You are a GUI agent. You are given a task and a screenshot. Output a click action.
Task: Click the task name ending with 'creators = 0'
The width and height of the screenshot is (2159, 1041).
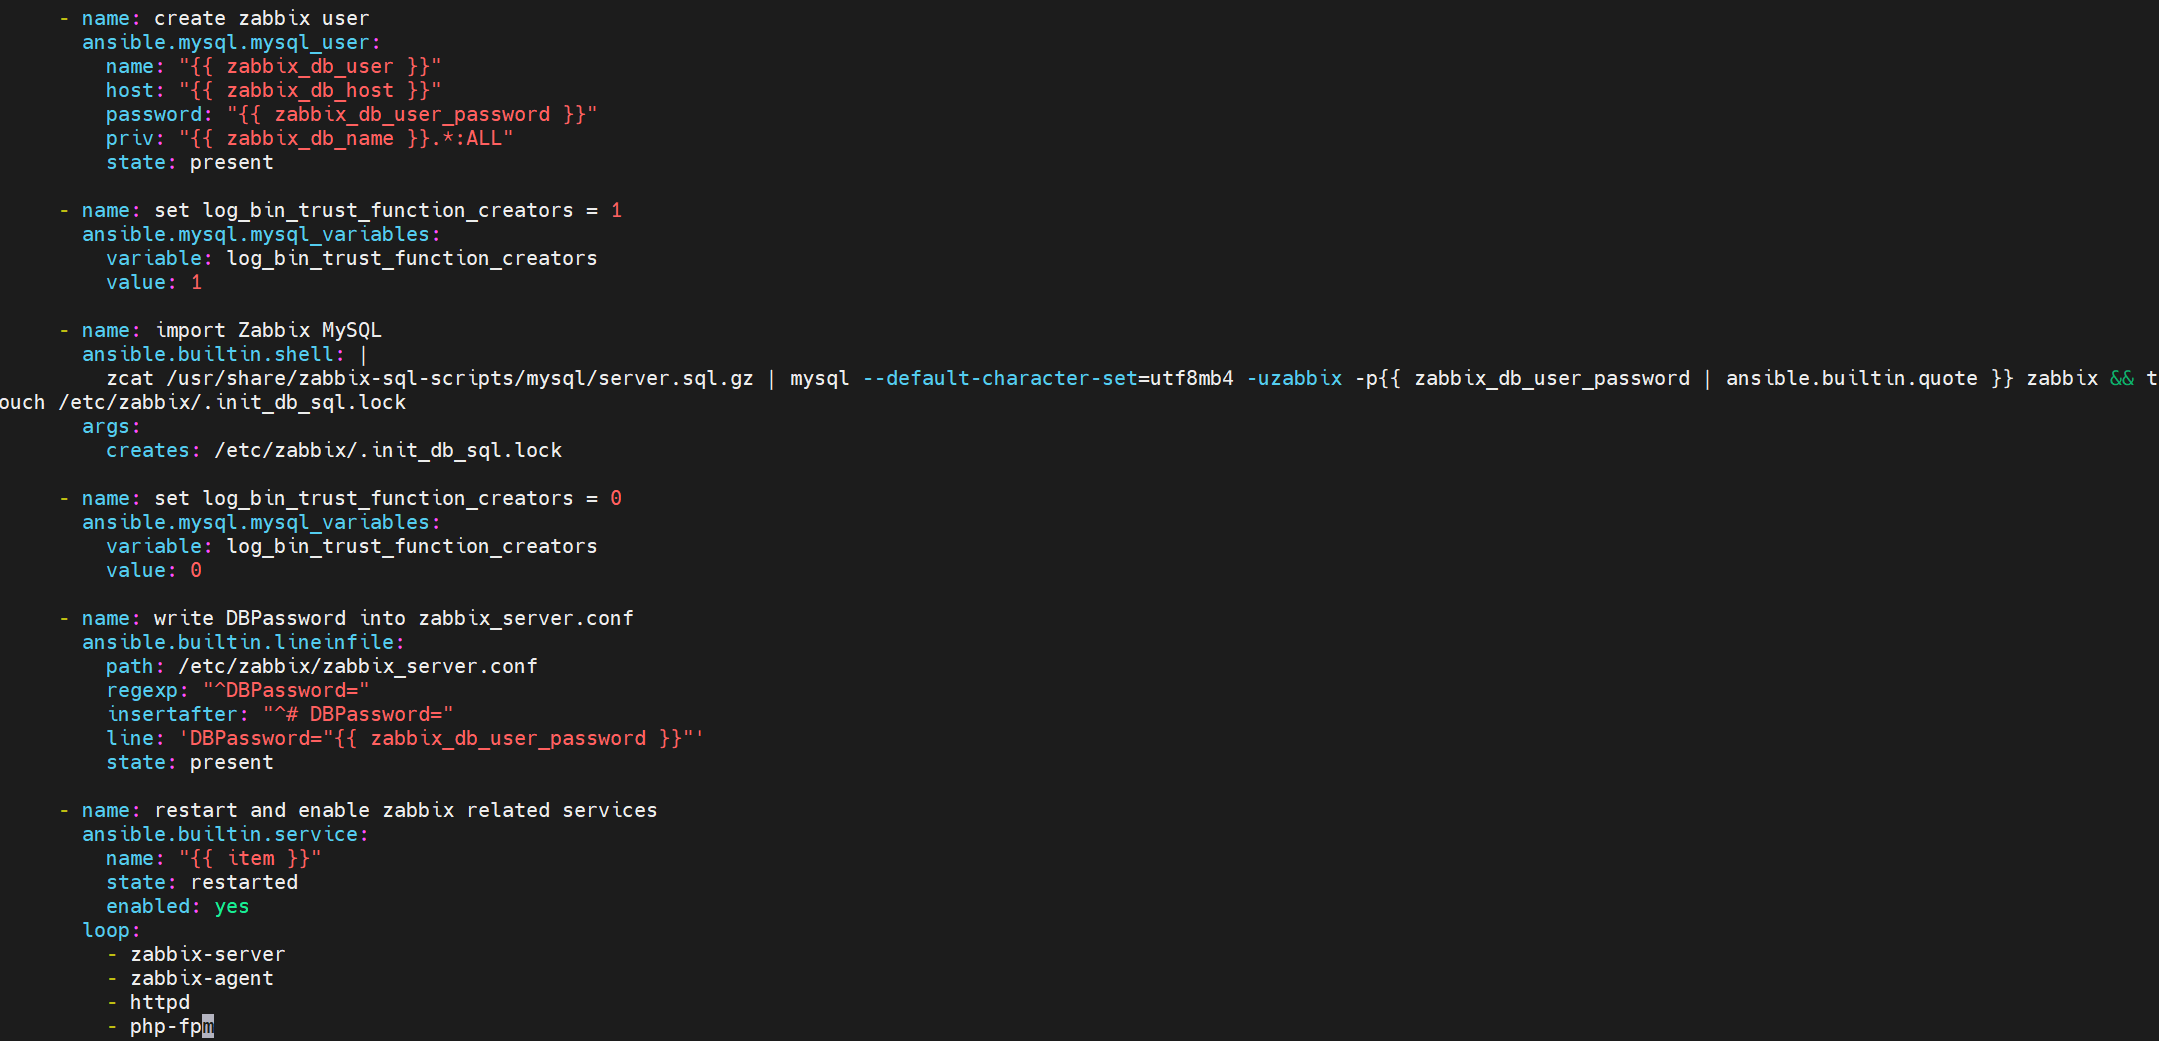pyautogui.click(x=388, y=498)
